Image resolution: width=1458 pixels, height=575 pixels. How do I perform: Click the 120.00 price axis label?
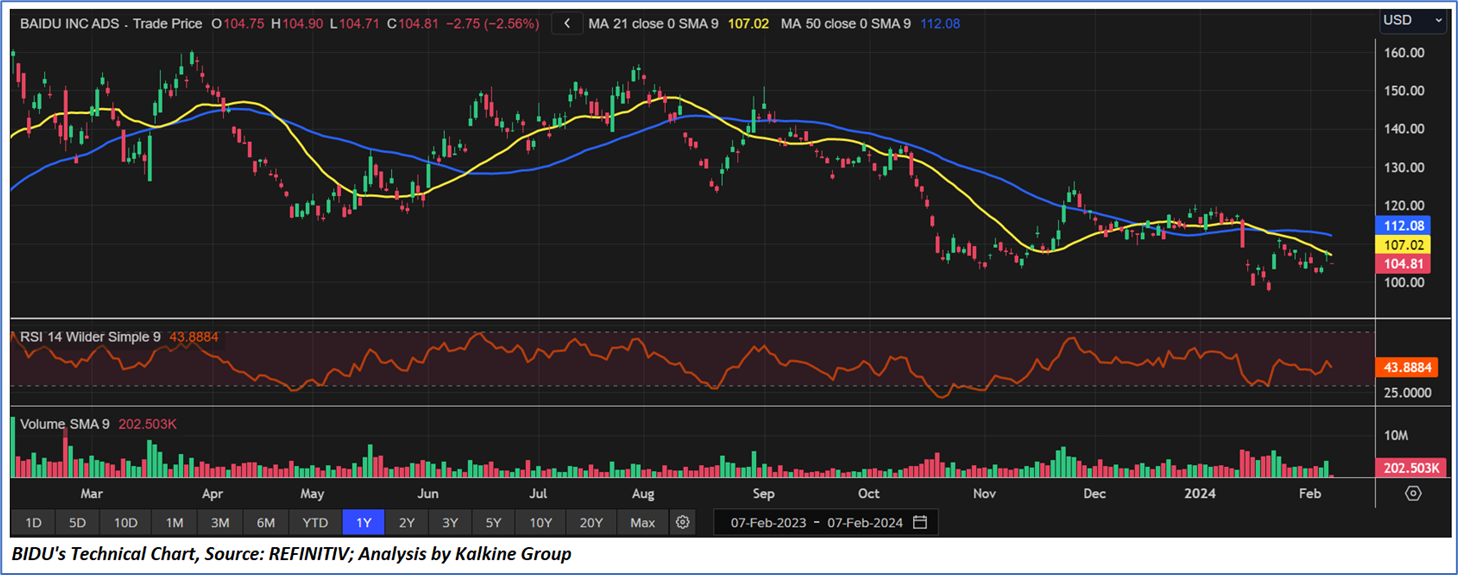[1405, 205]
